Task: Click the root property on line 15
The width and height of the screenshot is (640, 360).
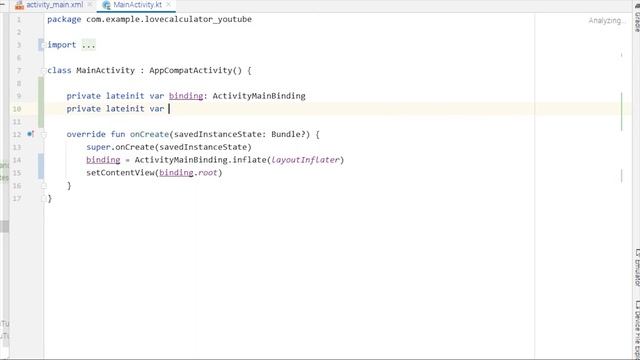Action: (208, 173)
